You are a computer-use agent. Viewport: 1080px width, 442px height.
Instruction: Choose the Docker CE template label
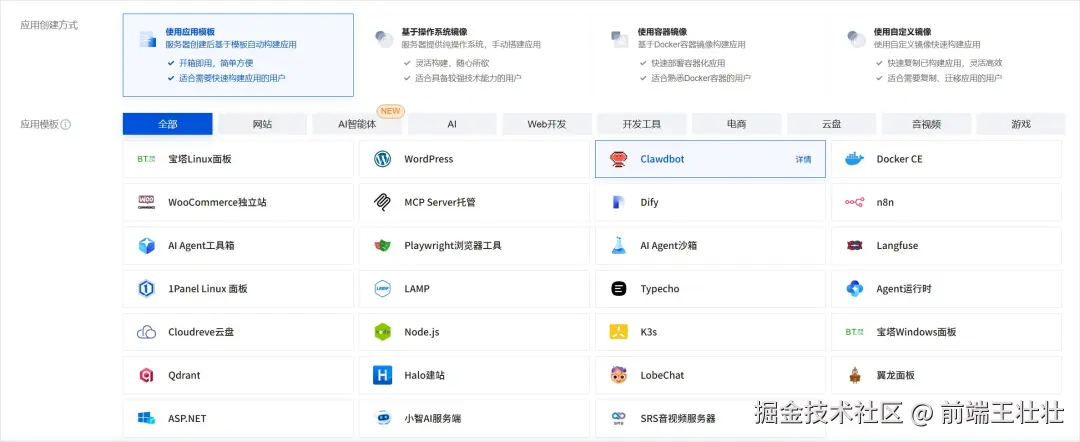899,159
